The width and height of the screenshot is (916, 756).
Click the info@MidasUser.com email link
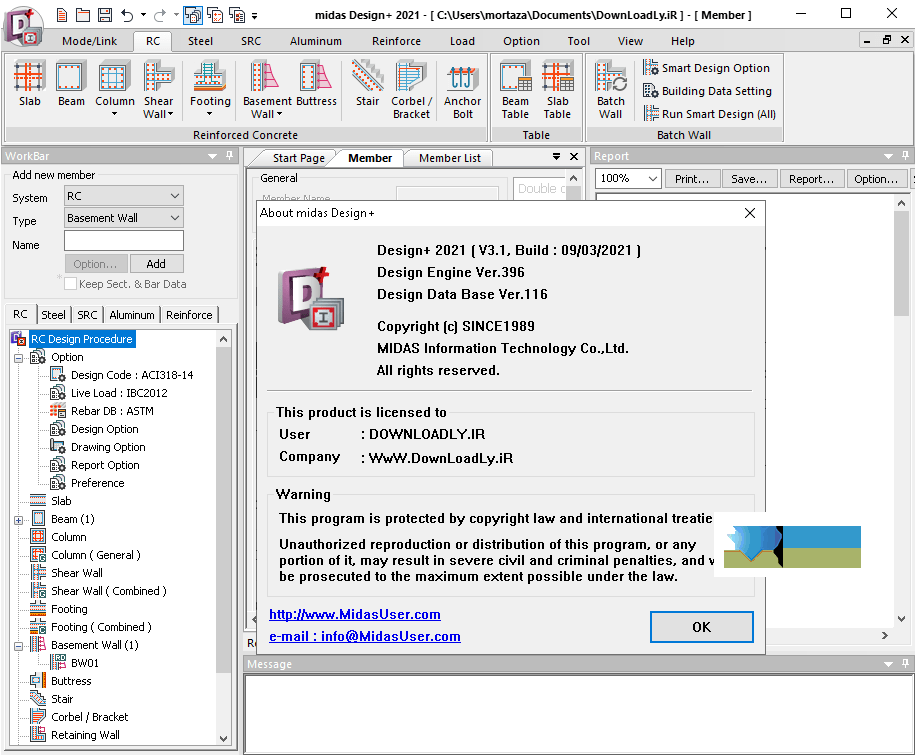click(365, 636)
